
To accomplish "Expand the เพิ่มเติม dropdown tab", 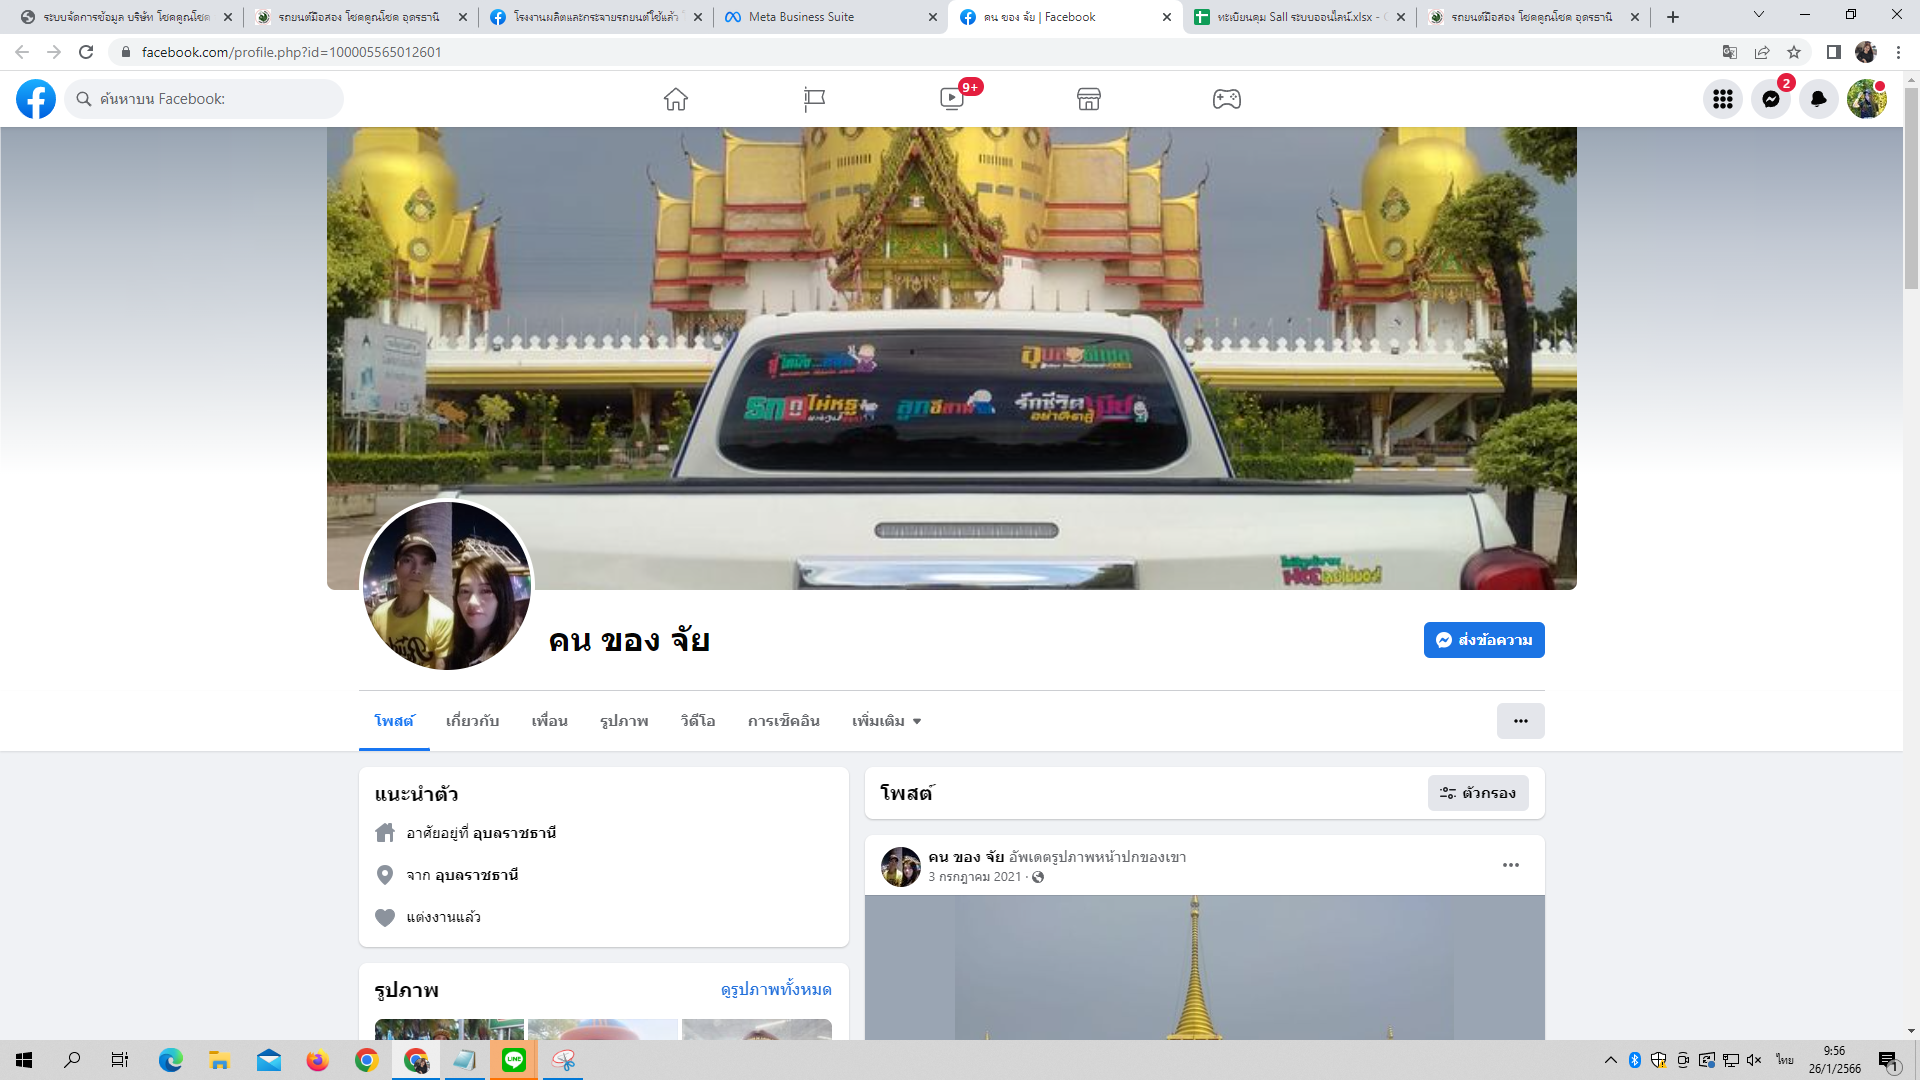I will (886, 721).
